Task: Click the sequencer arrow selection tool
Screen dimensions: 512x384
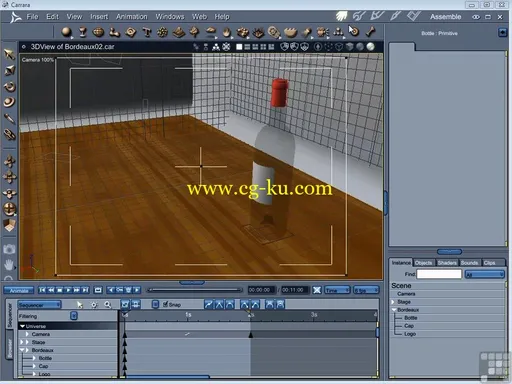Action: click(x=79, y=304)
